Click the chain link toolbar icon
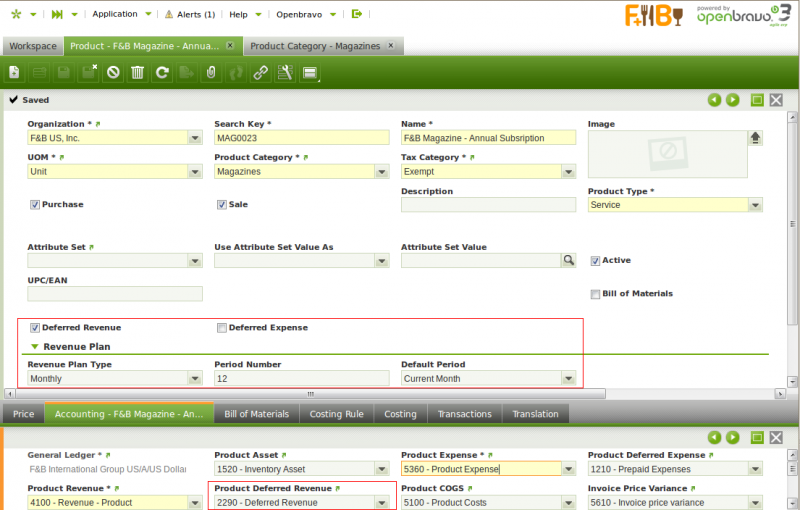 [260, 72]
